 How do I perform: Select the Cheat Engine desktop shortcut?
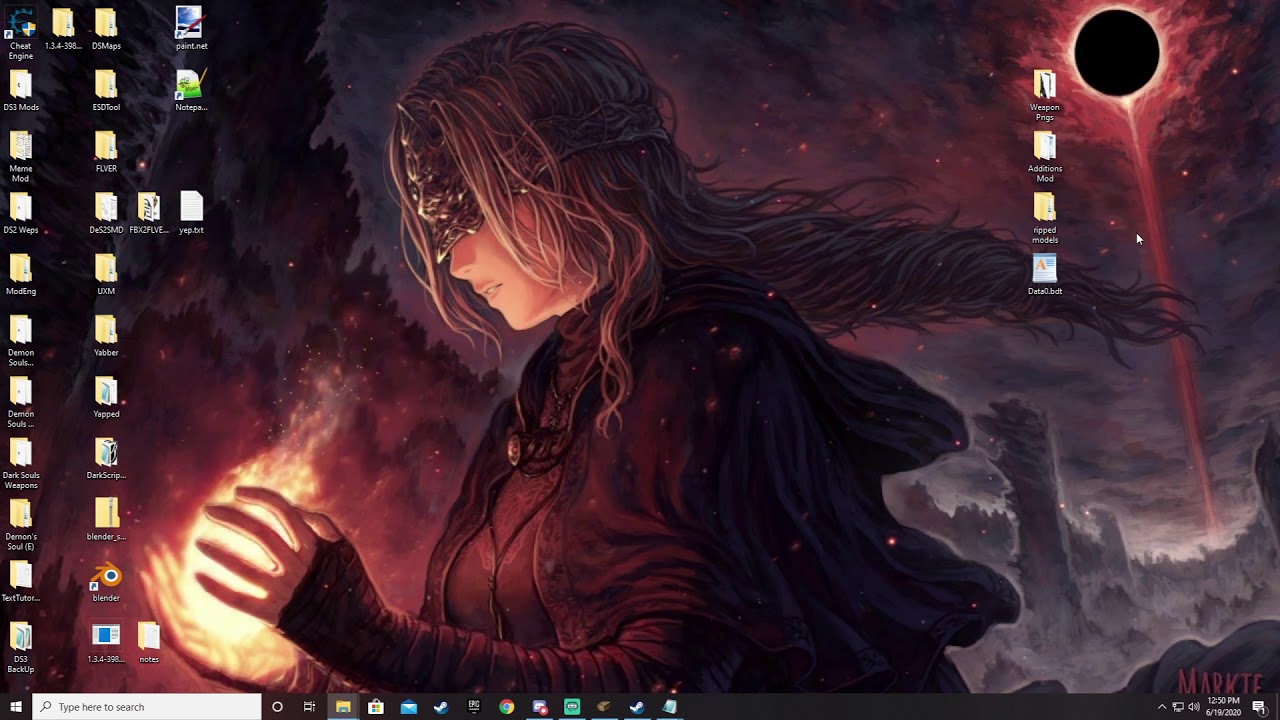coord(20,33)
